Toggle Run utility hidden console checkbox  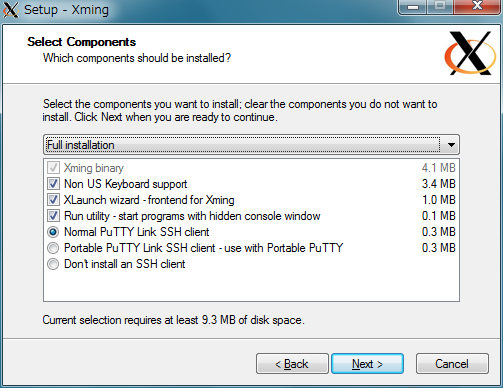point(53,216)
